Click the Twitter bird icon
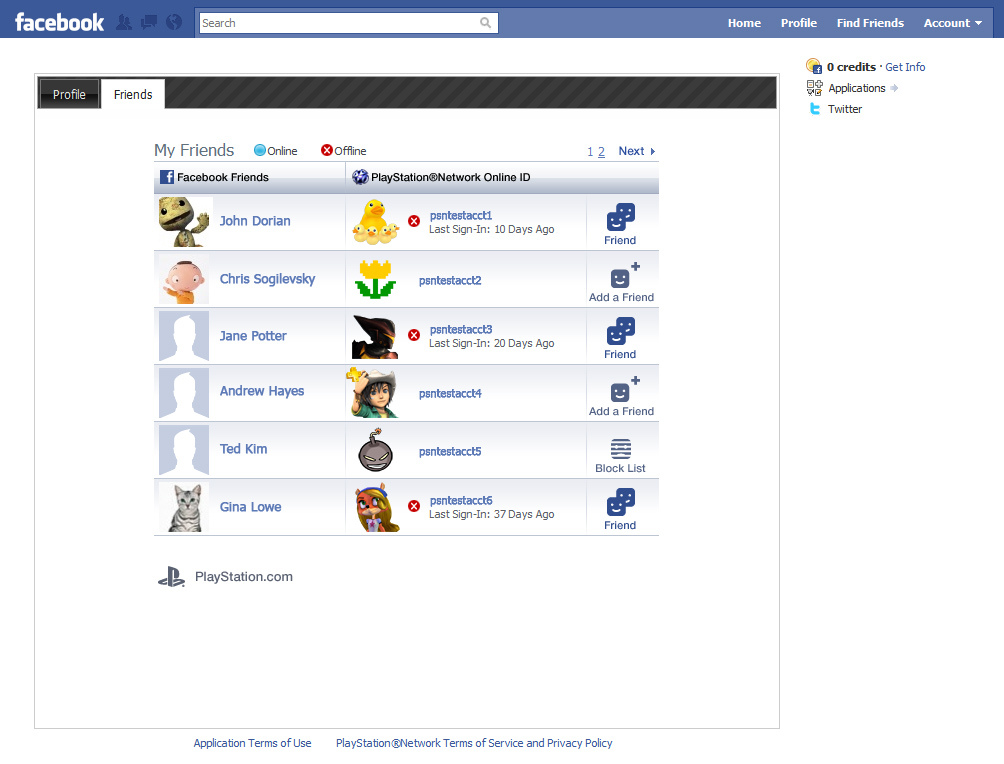 coord(814,109)
